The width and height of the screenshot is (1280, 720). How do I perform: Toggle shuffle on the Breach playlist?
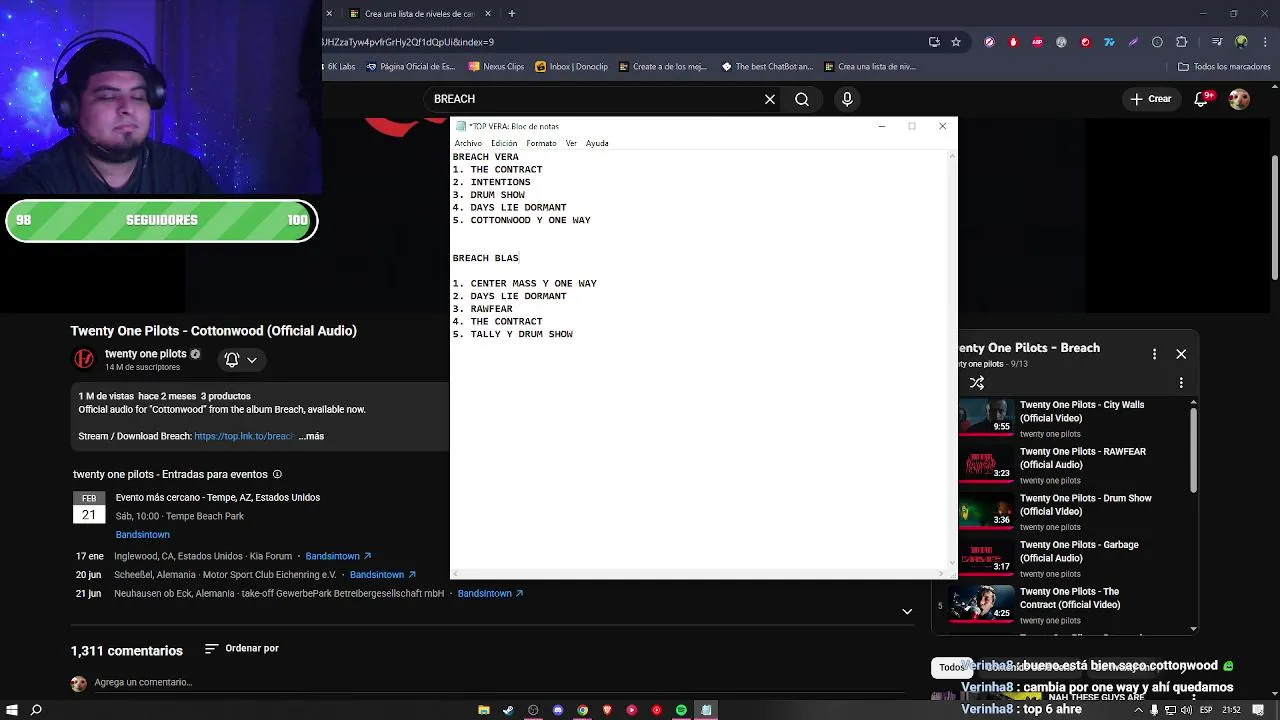tap(977, 383)
